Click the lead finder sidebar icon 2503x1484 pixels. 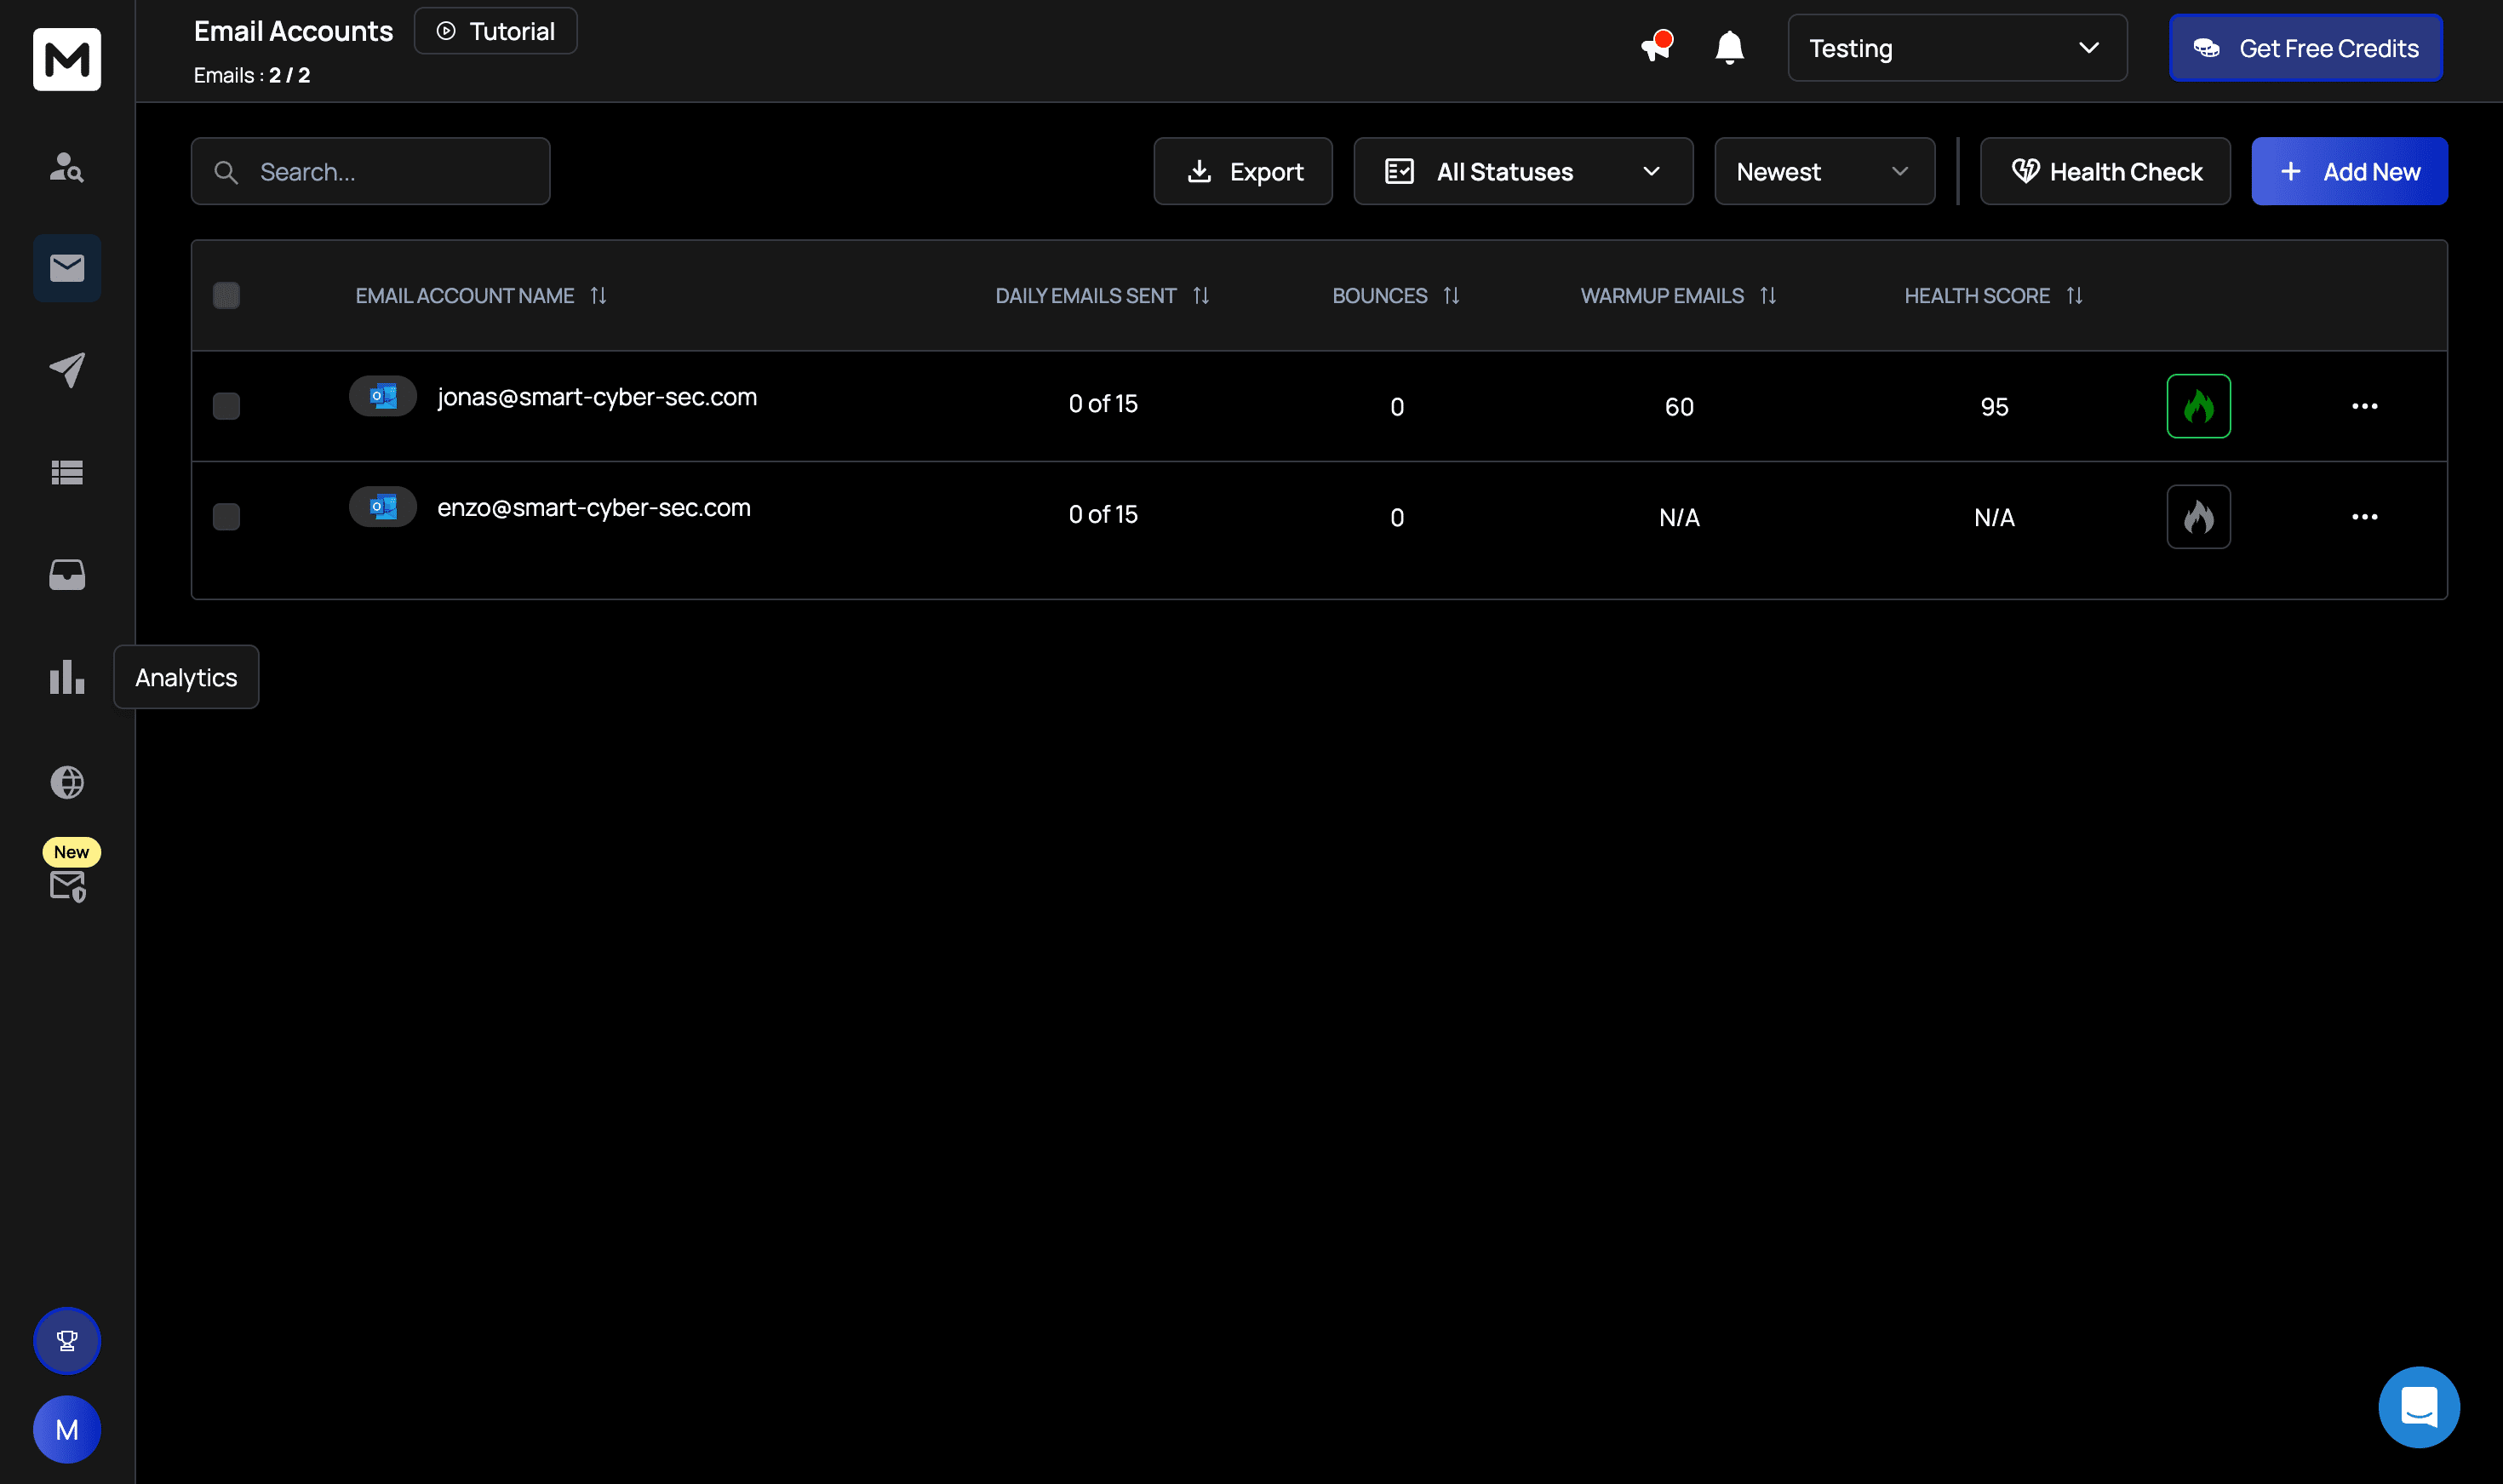point(67,166)
